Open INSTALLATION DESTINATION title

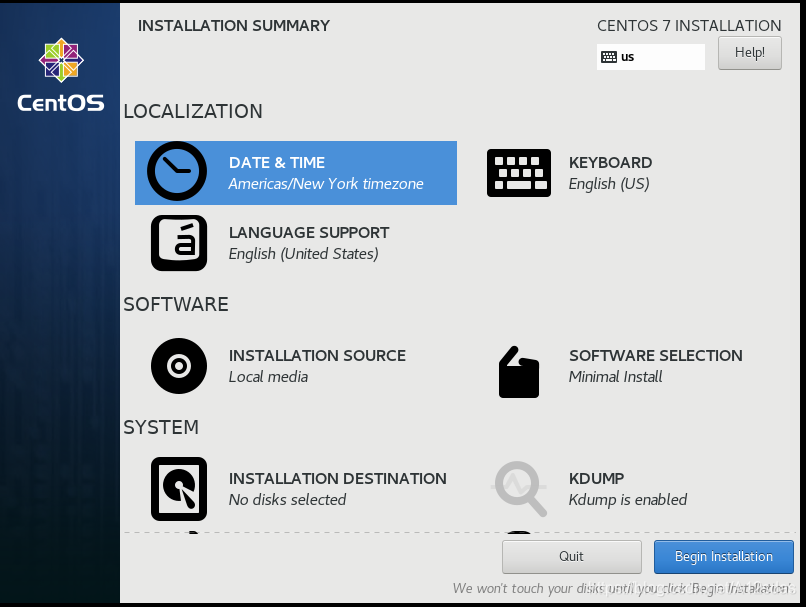(338, 479)
